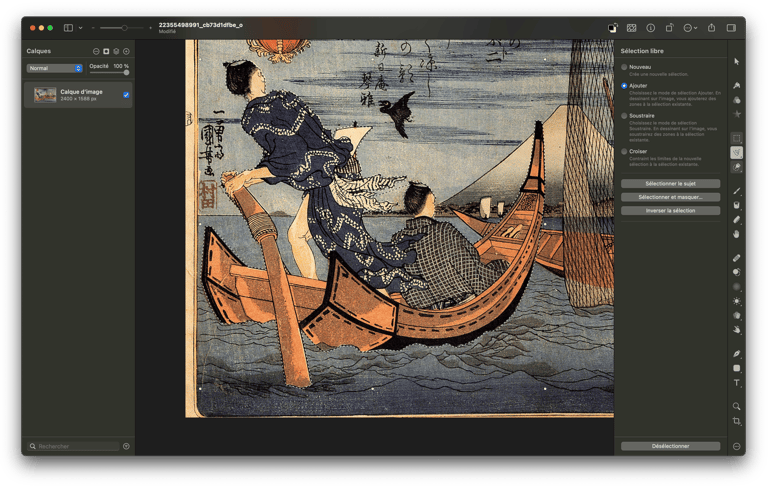Open the Share menu icon
The image size is (768, 488).
[x=711, y=28]
